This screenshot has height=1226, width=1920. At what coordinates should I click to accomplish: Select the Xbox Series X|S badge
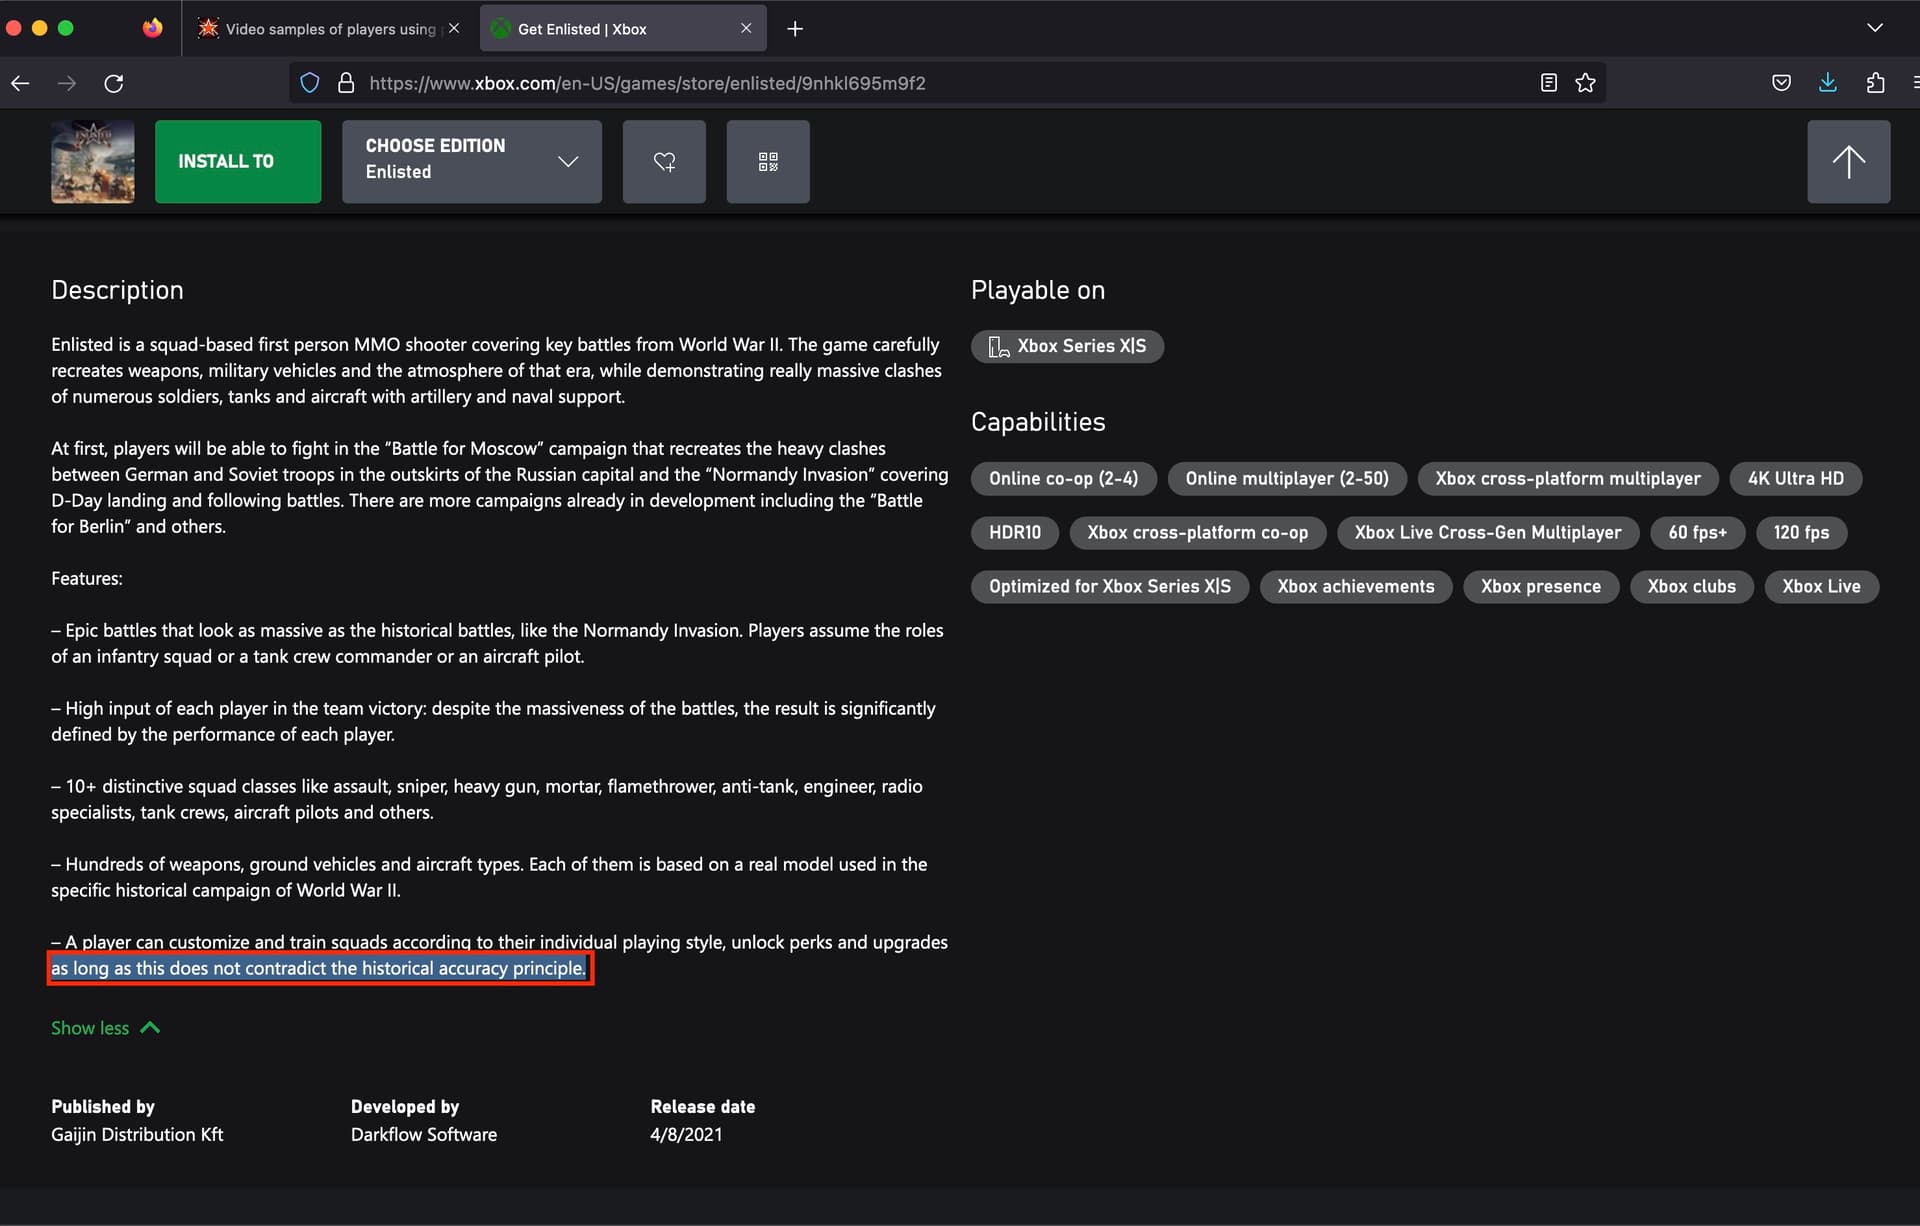[x=1067, y=346]
